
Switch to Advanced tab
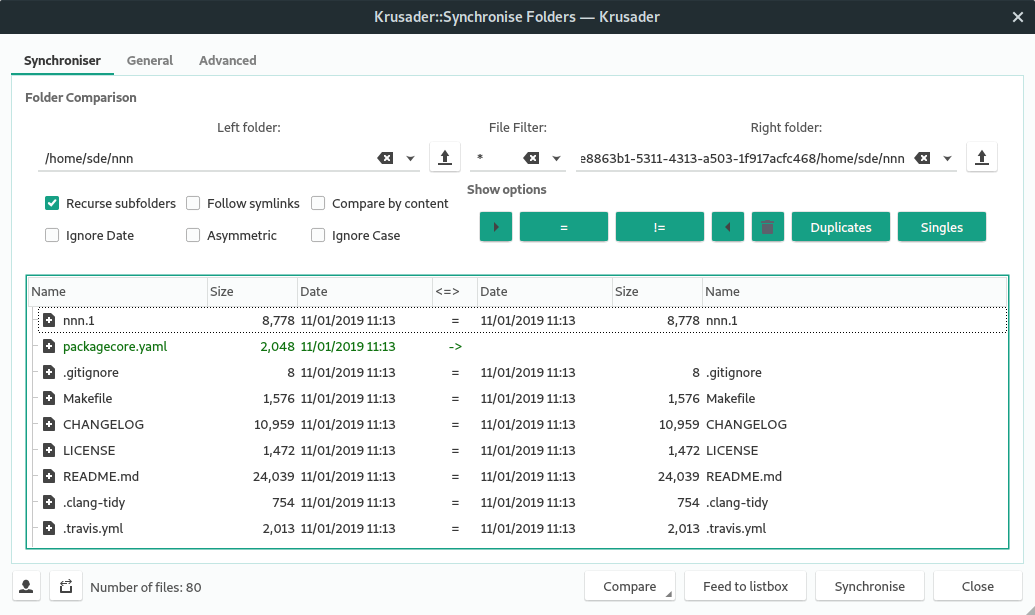click(228, 61)
